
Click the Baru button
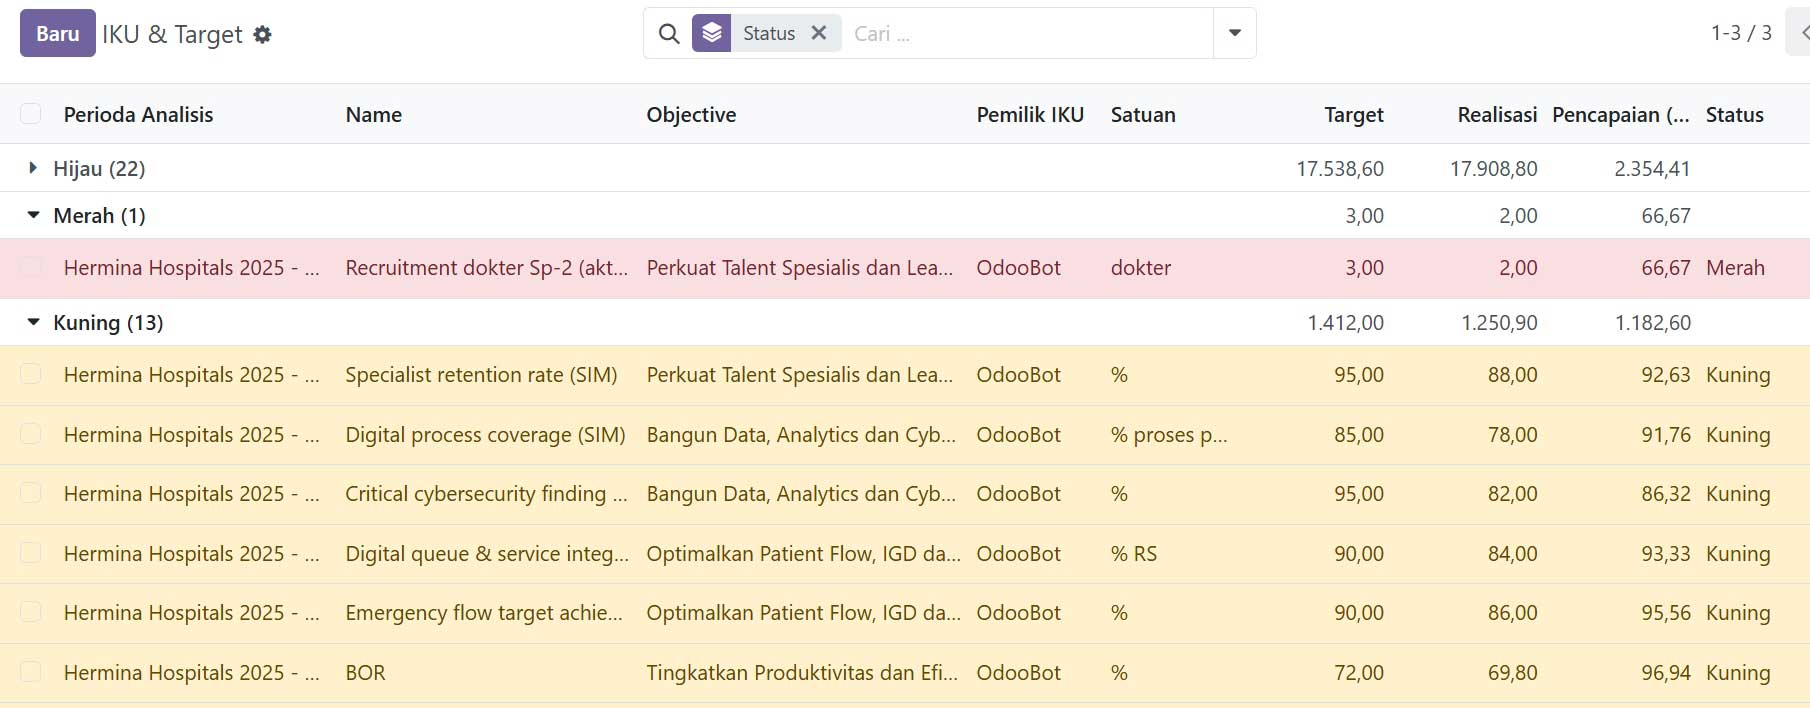coord(58,33)
